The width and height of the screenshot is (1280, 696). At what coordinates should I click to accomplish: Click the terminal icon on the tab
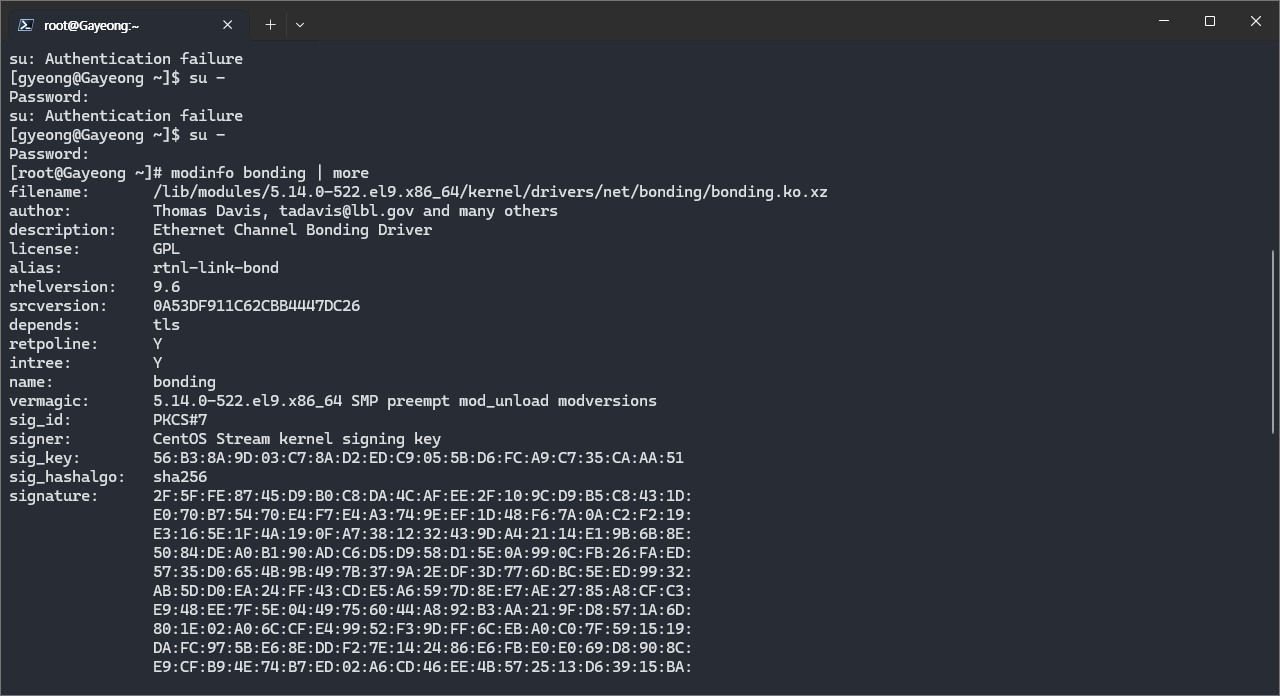tap(25, 25)
